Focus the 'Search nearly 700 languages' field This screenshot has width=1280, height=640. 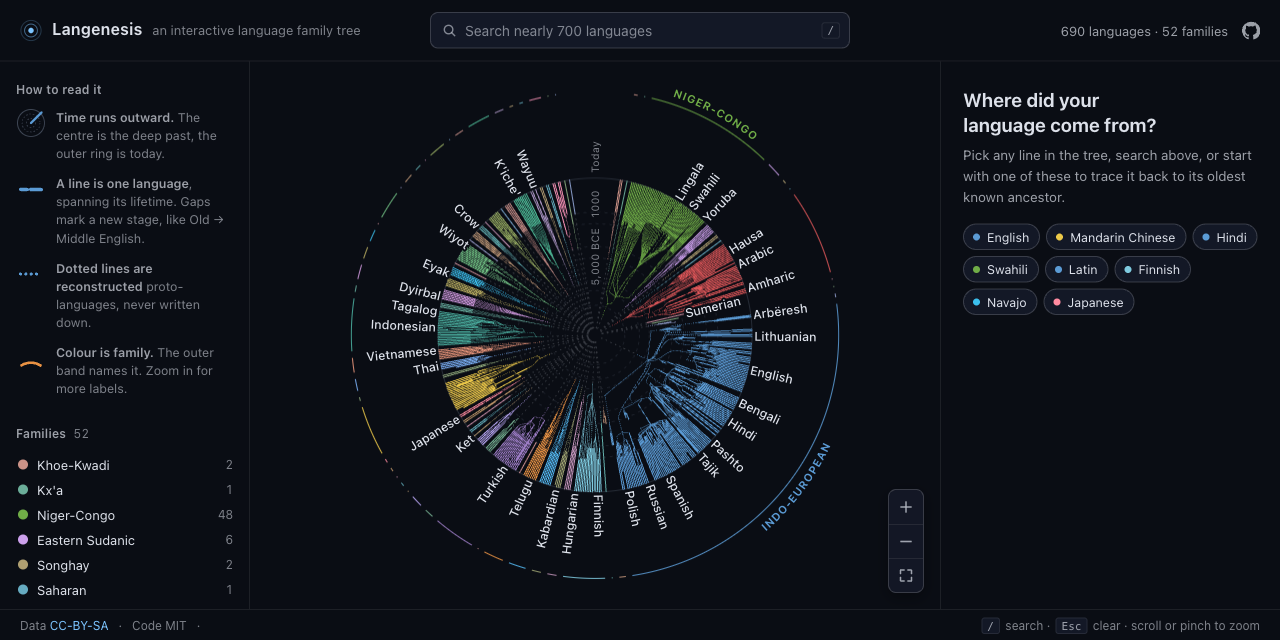[640, 30]
